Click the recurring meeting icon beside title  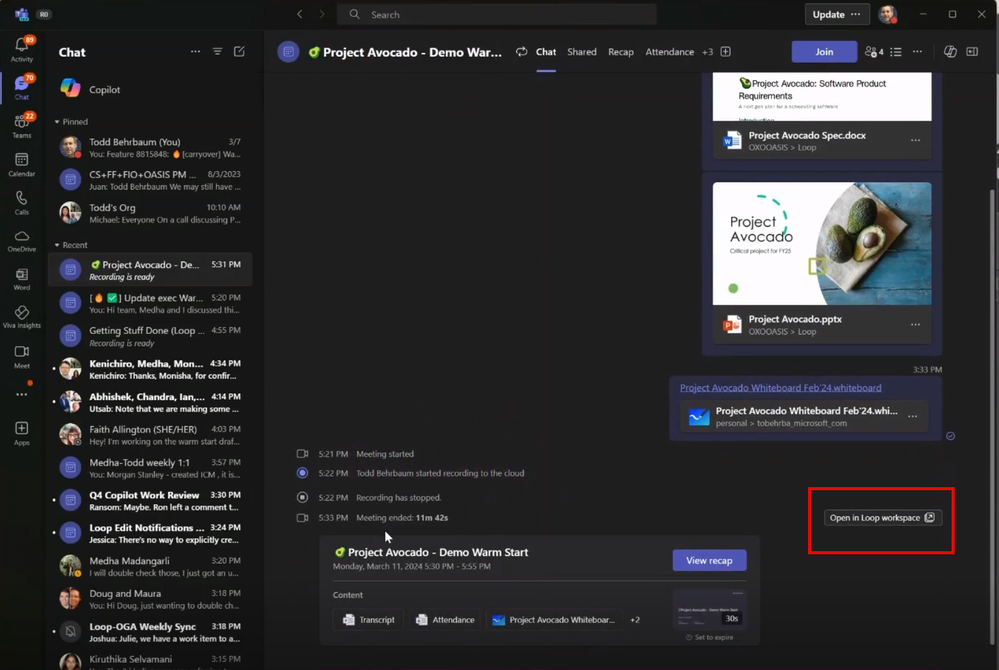[x=521, y=52]
